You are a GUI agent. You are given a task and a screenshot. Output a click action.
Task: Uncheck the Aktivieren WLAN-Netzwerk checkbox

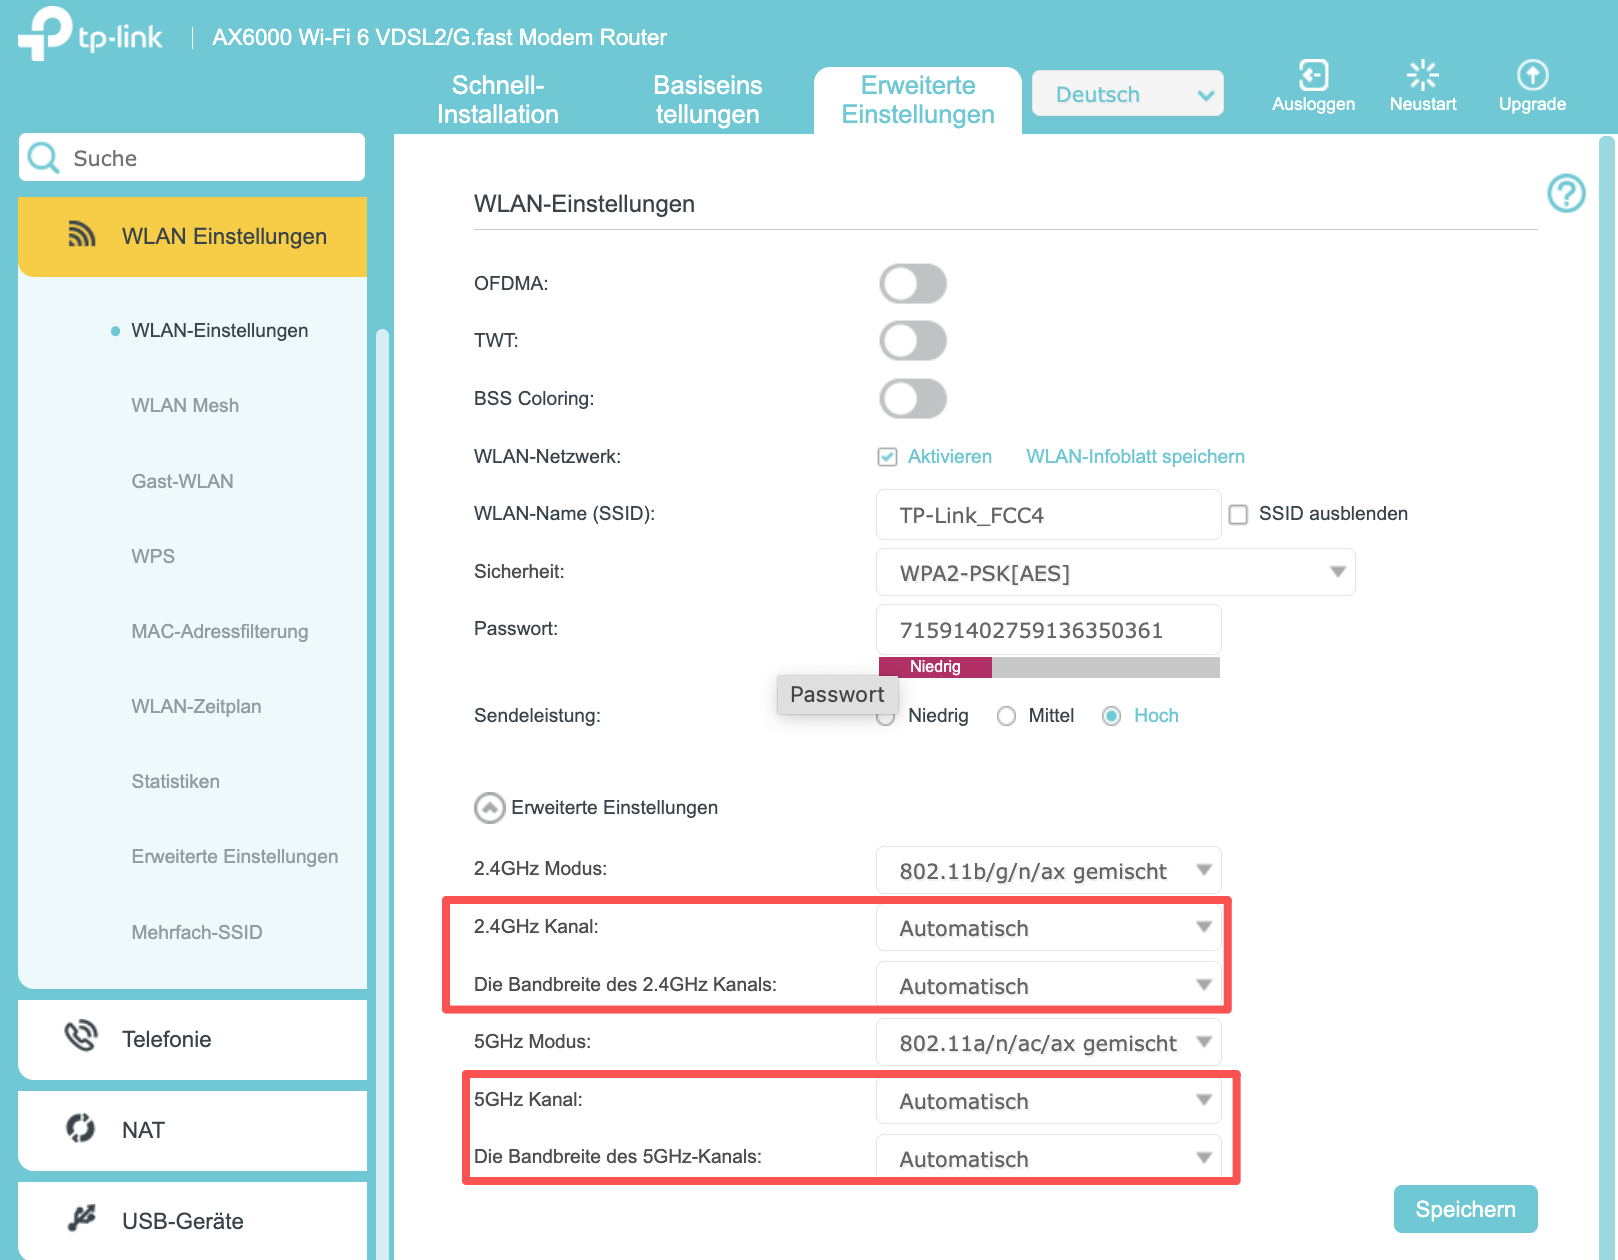(887, 457)
